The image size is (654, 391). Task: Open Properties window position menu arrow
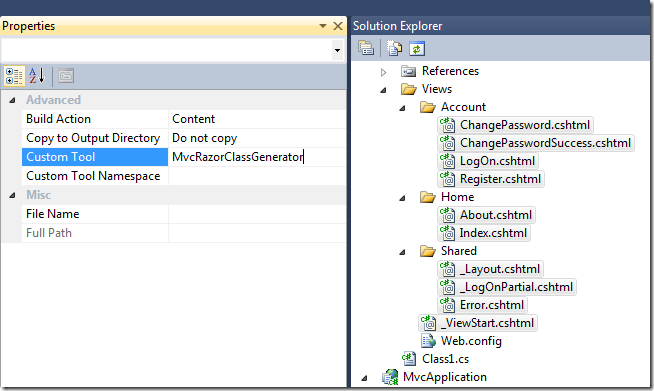[322, 26]
